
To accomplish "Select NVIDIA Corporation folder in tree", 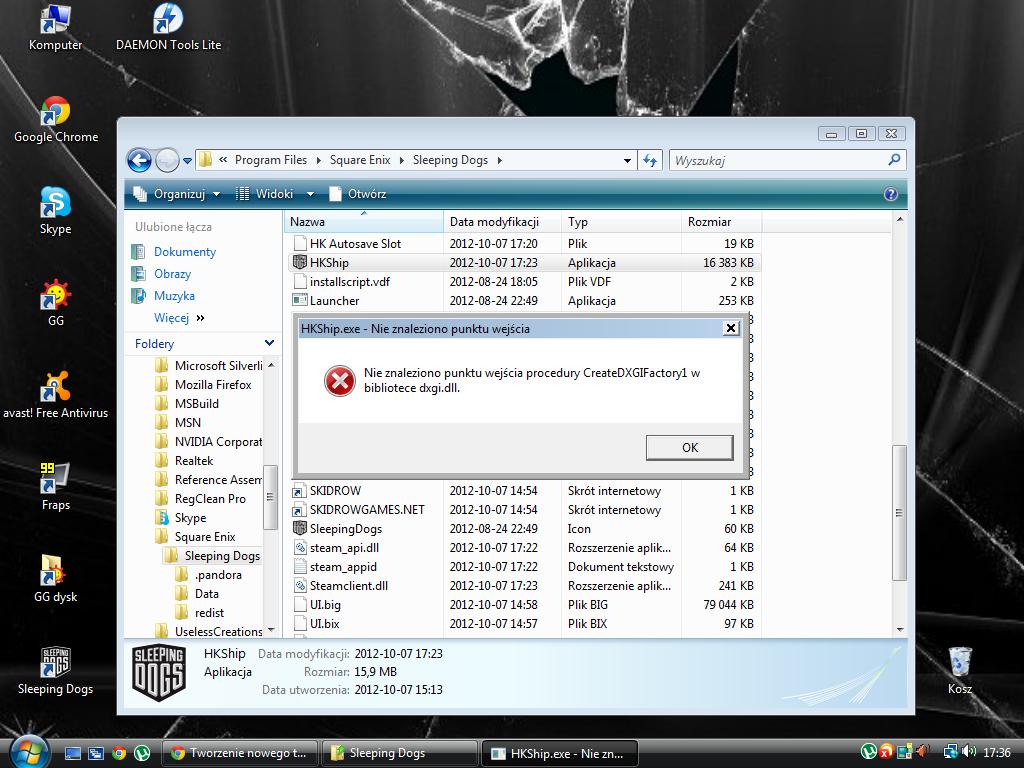I will (218, 441).
